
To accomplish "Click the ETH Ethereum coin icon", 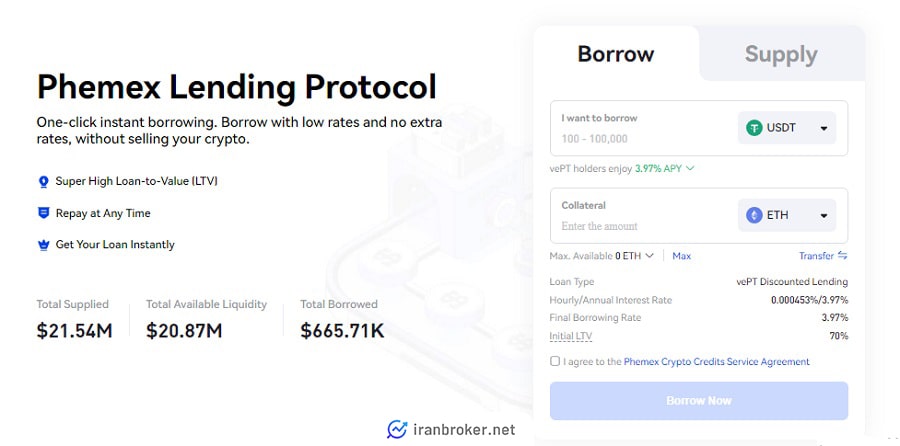I will click(x=754, y=215).
